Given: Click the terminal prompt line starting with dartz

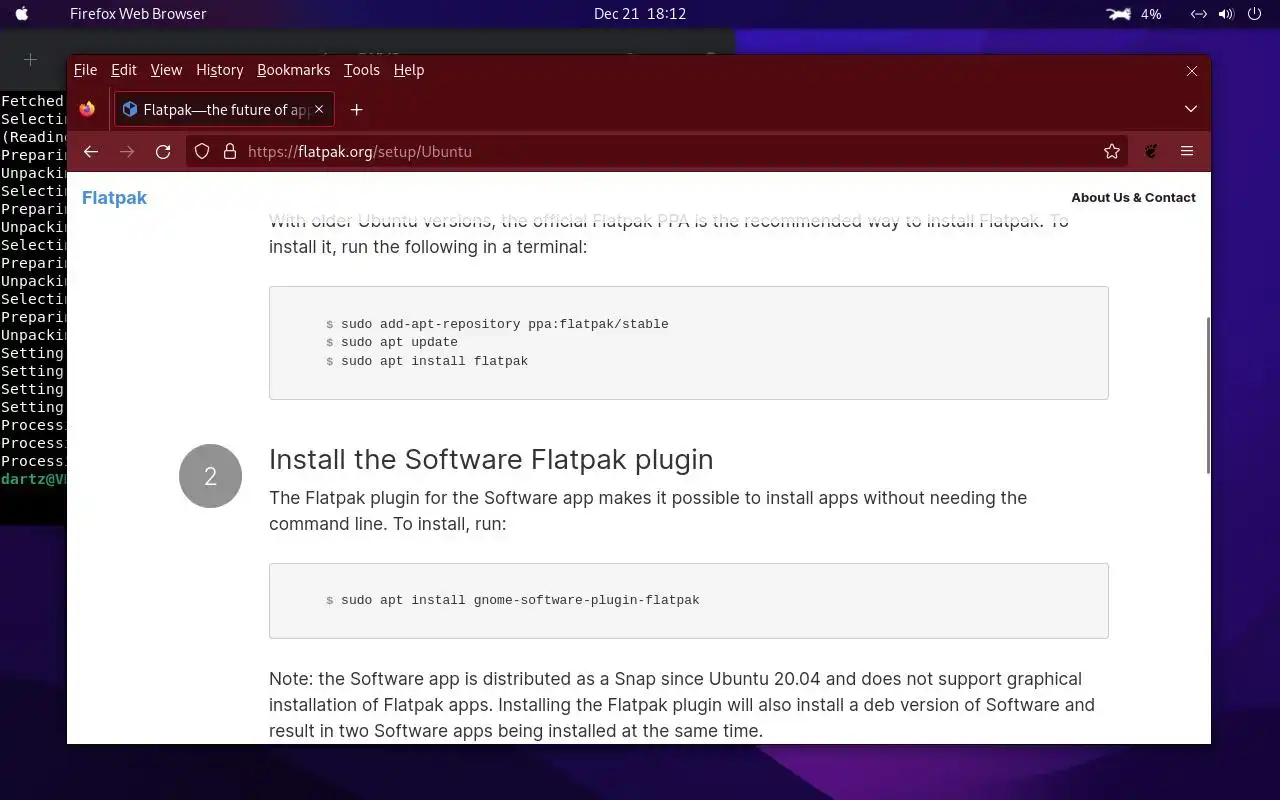Looking at the screenshot, I should coord(34,479).
